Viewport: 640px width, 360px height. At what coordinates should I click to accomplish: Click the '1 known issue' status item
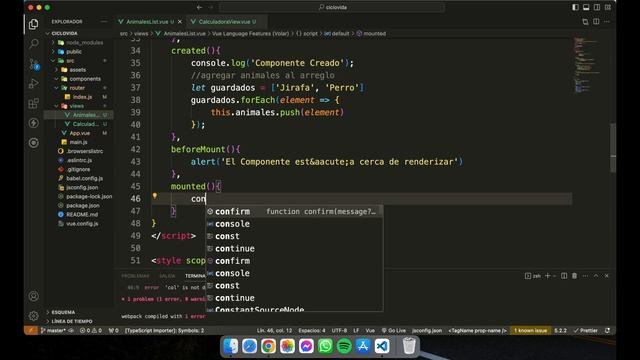point(530,331)
